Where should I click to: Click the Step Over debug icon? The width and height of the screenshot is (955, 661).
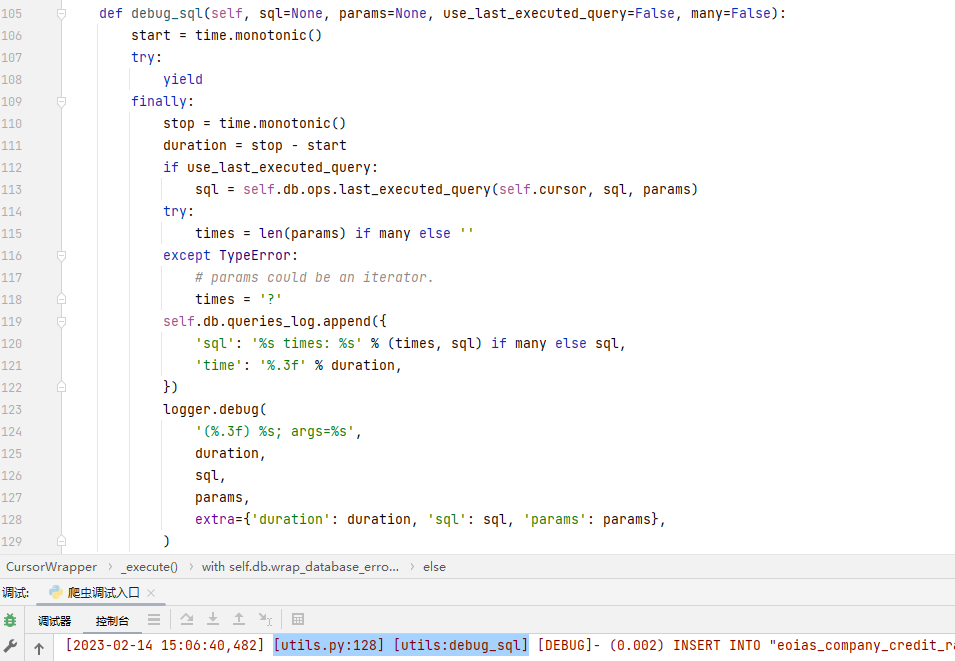[187, 620]
